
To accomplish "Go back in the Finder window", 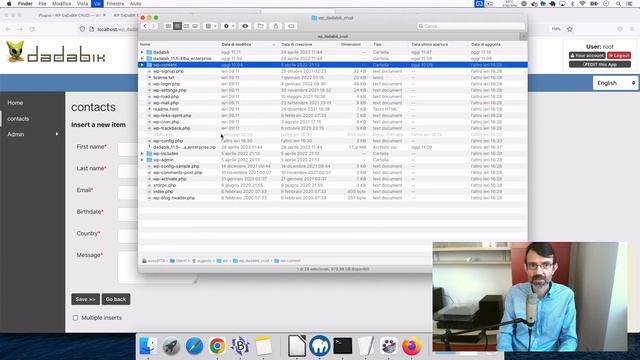I will 145,26.
